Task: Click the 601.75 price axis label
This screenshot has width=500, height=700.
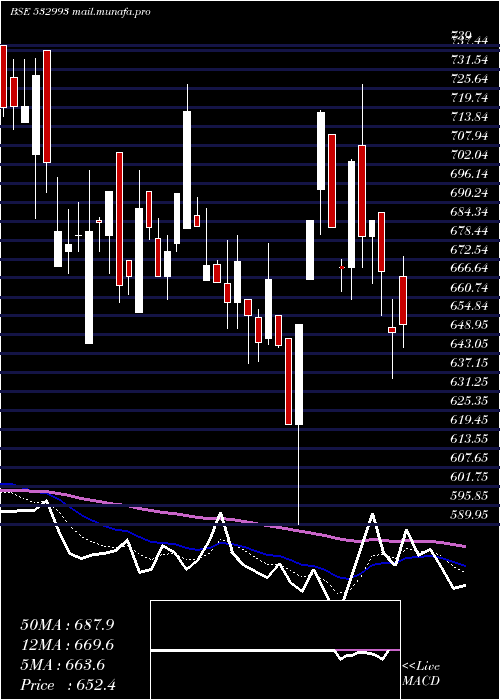Action: (469, 477)
